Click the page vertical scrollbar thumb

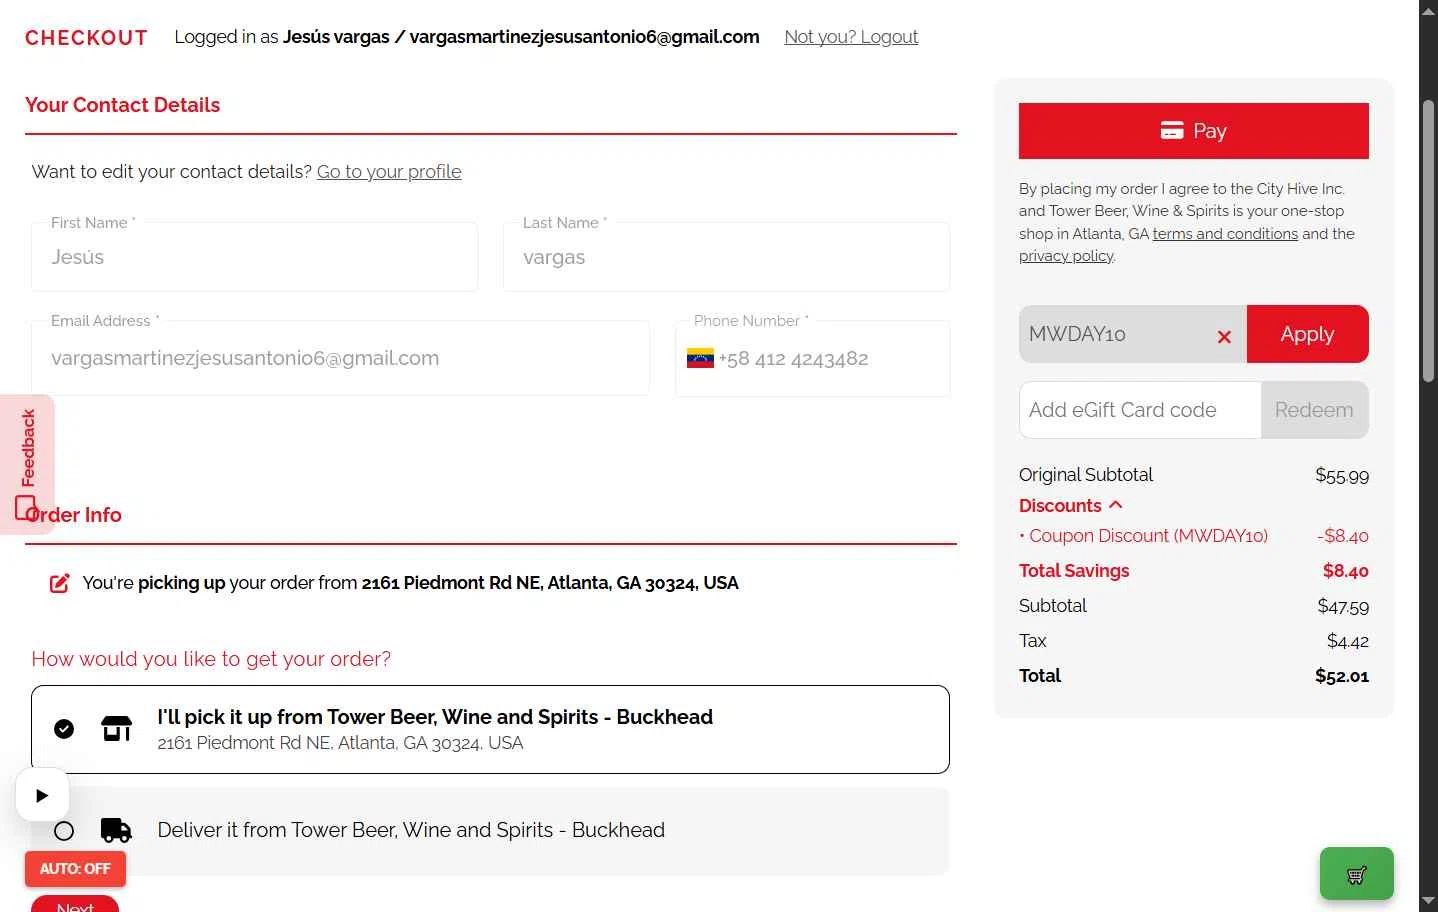point(1428,240)
